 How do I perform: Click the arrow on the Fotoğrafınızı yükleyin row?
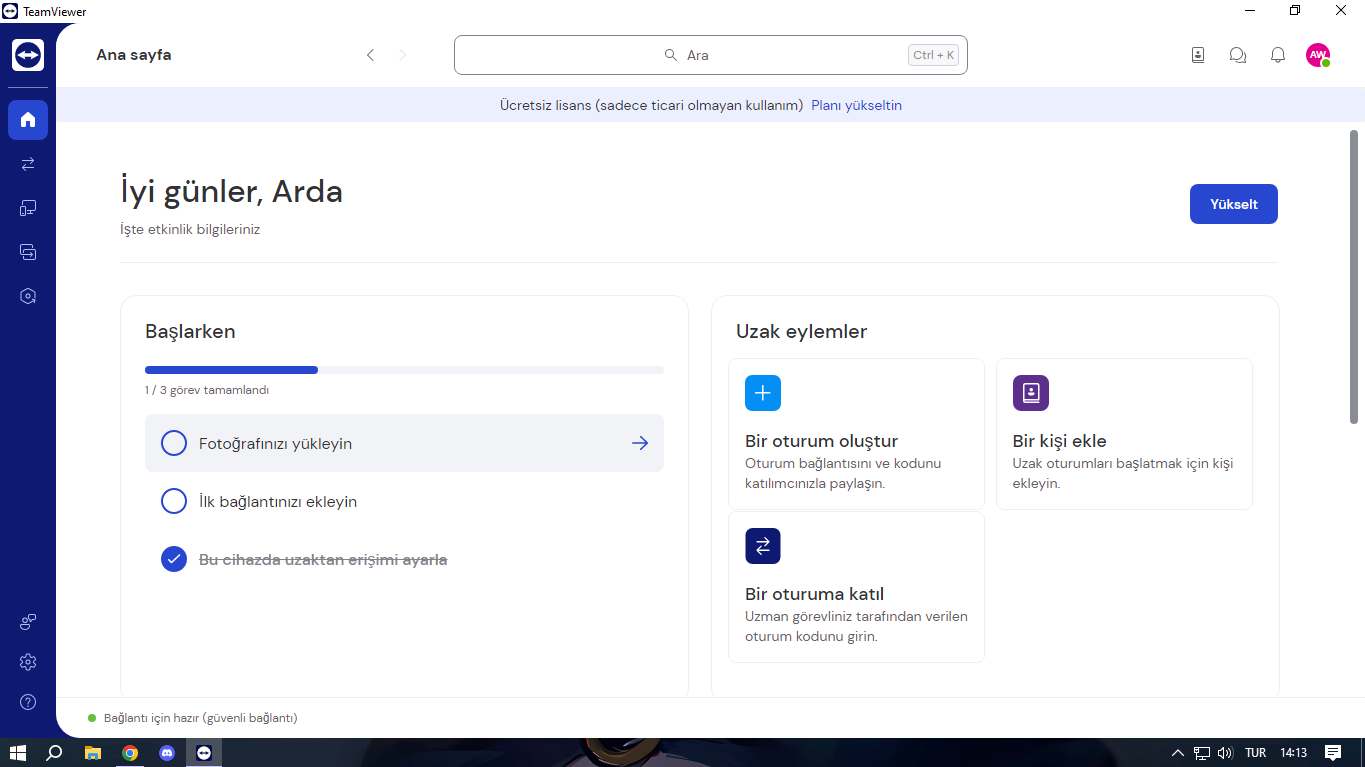[640, 443]
